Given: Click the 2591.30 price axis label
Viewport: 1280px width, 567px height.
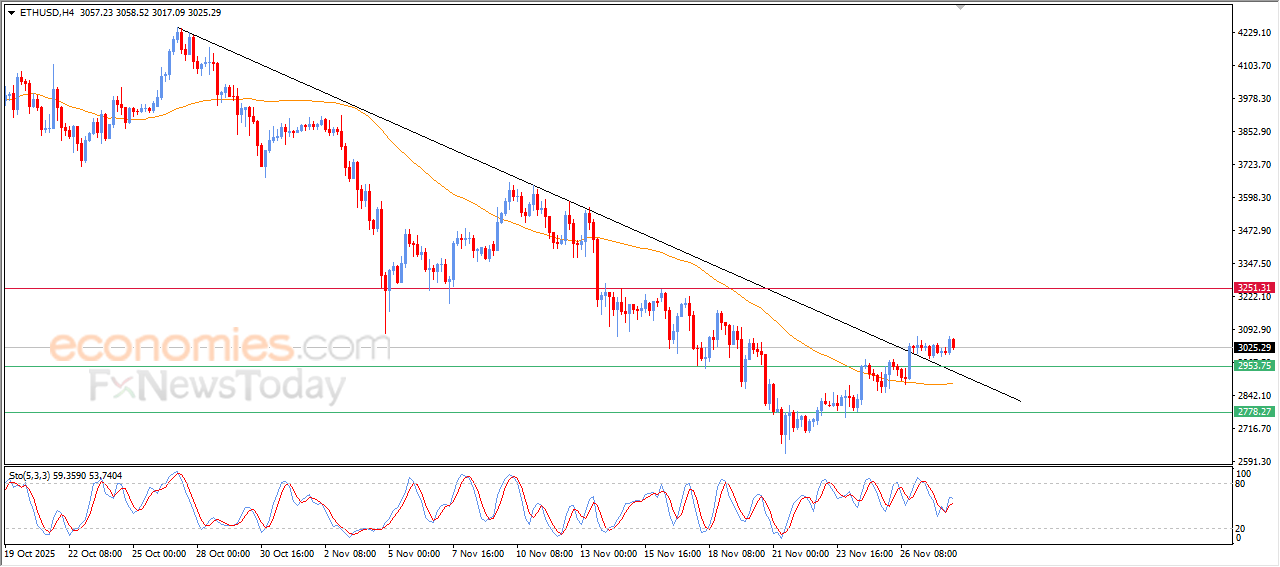Looking at the screenshot, I should tap(1252, 461).
